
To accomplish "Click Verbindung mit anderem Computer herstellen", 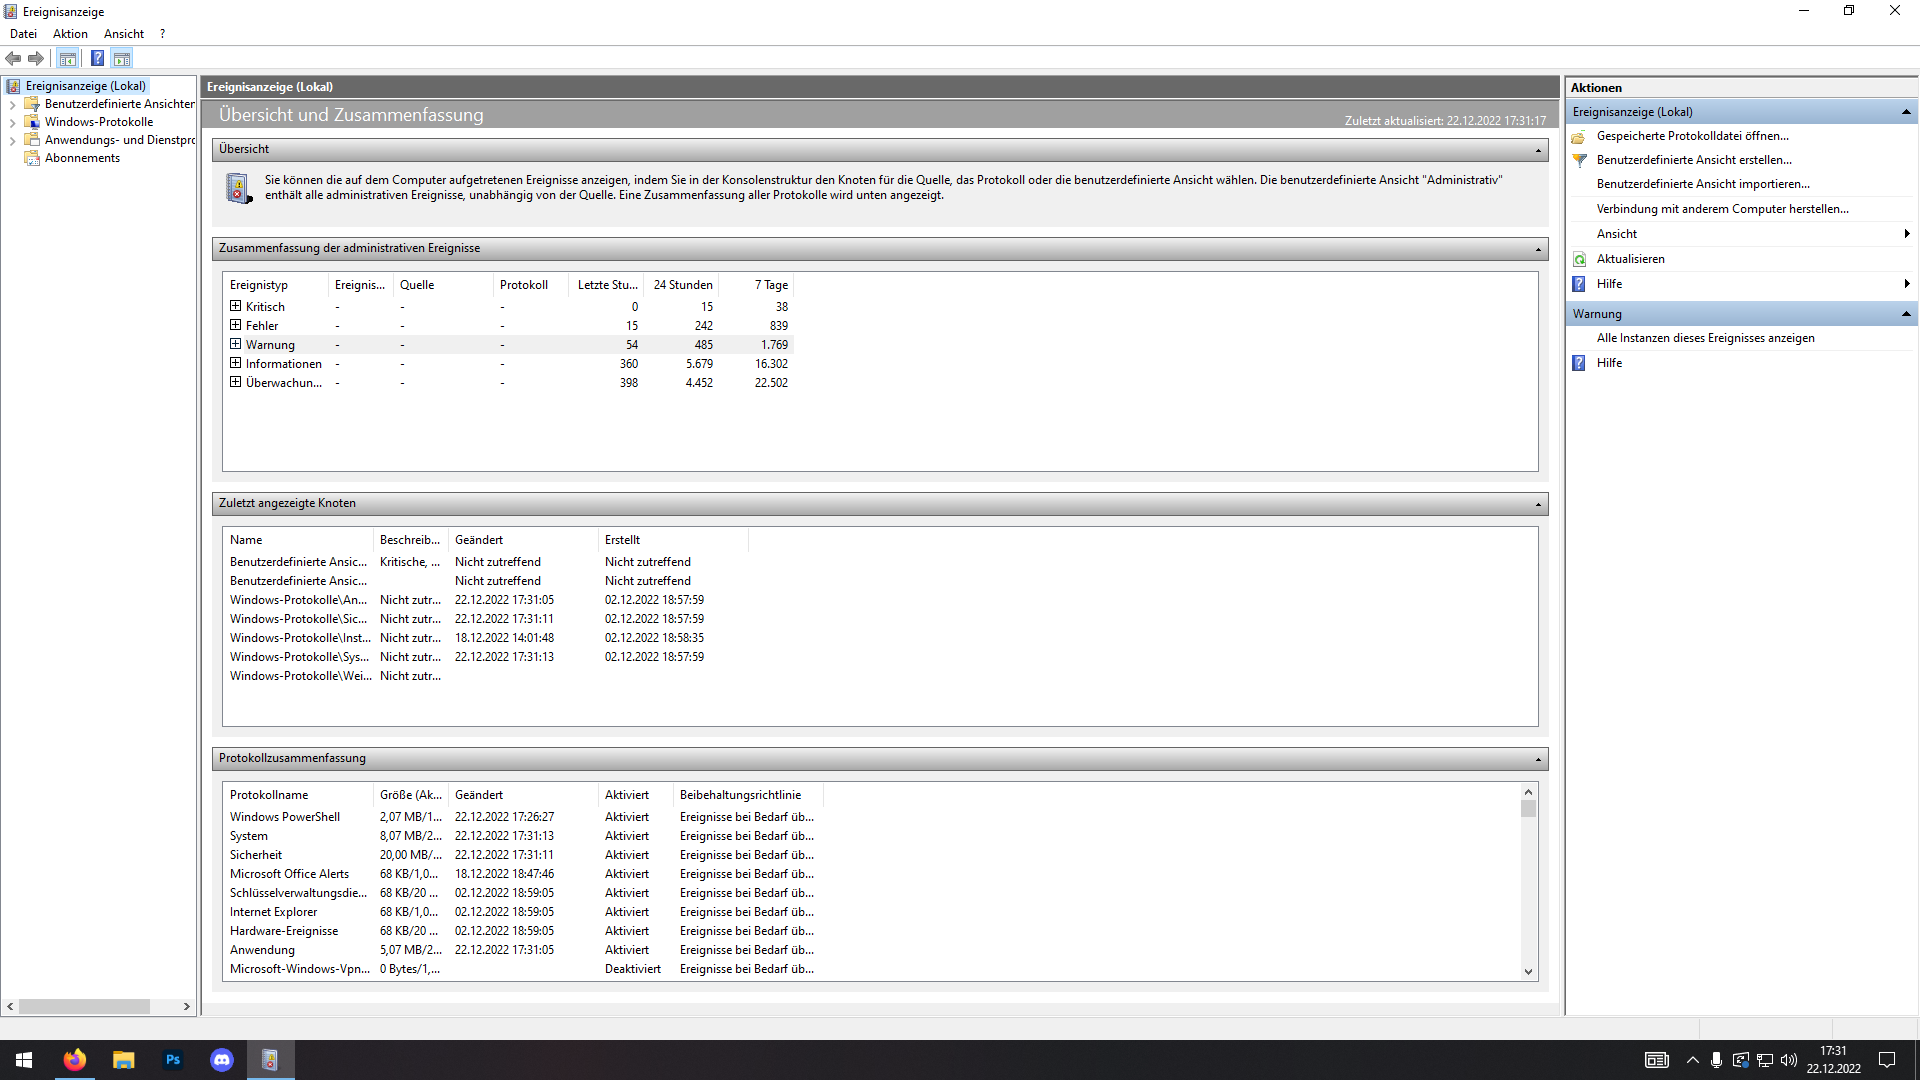I will 1722,209.
